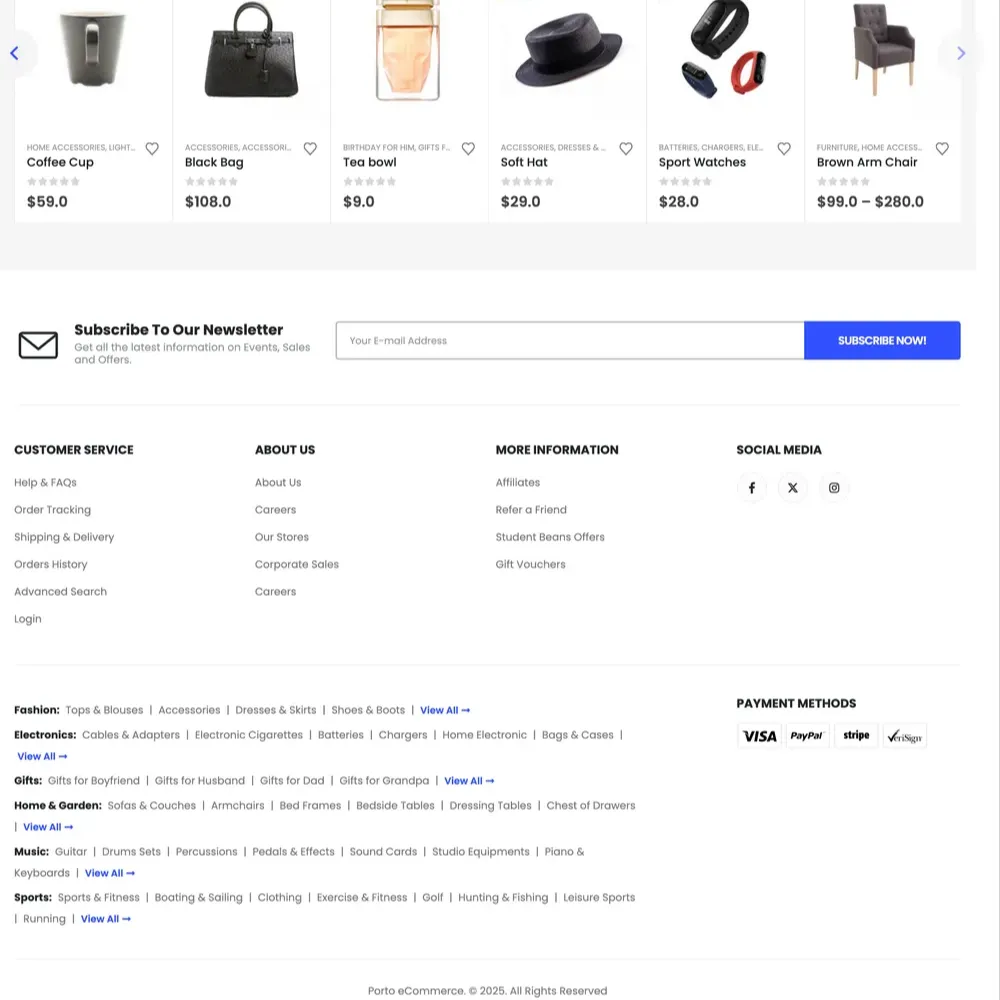
Task: Expand Fashion categories via View All
Action: pyautogui.click(x=445, y=710)
